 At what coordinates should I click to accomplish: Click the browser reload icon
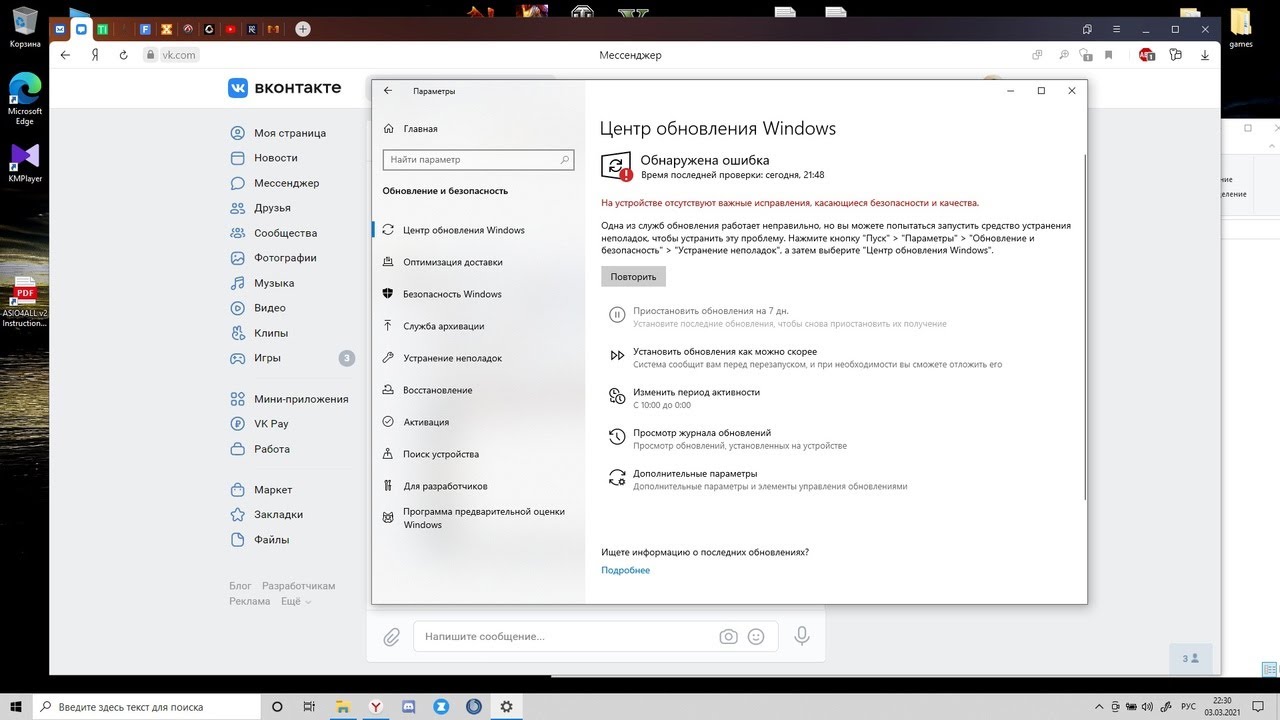124,55
